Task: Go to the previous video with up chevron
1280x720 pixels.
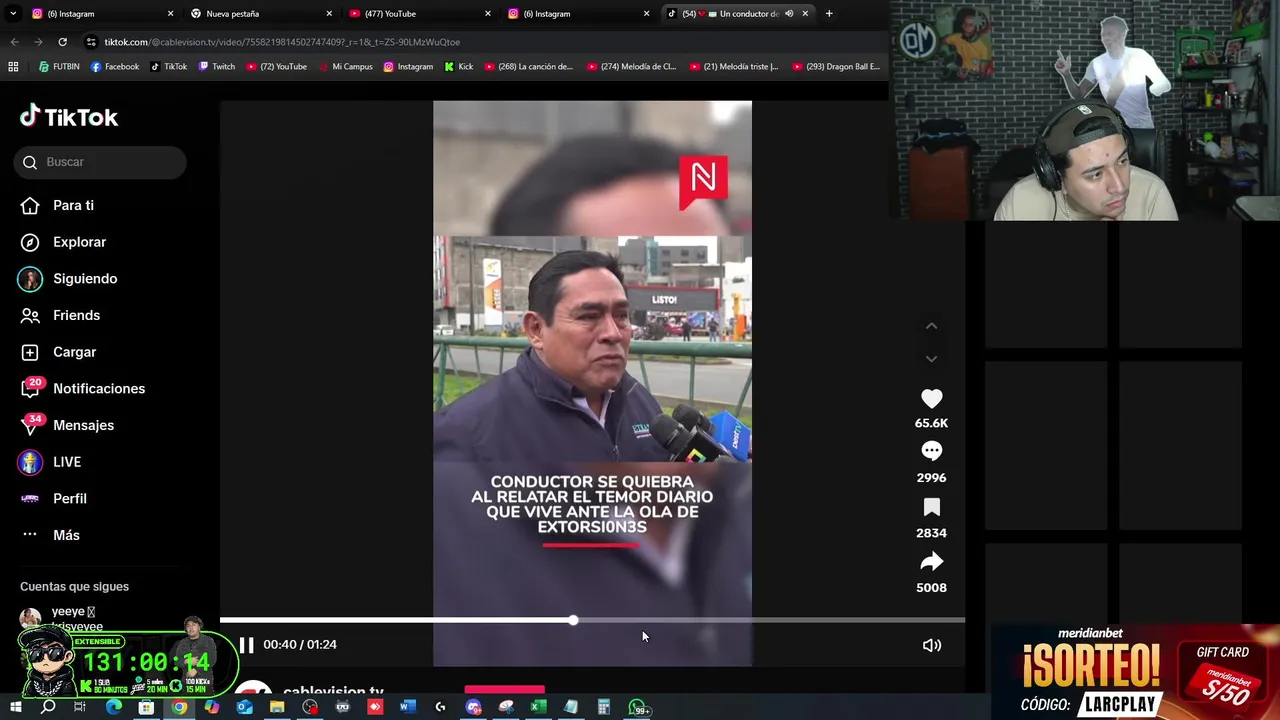Action: (931, 326)
